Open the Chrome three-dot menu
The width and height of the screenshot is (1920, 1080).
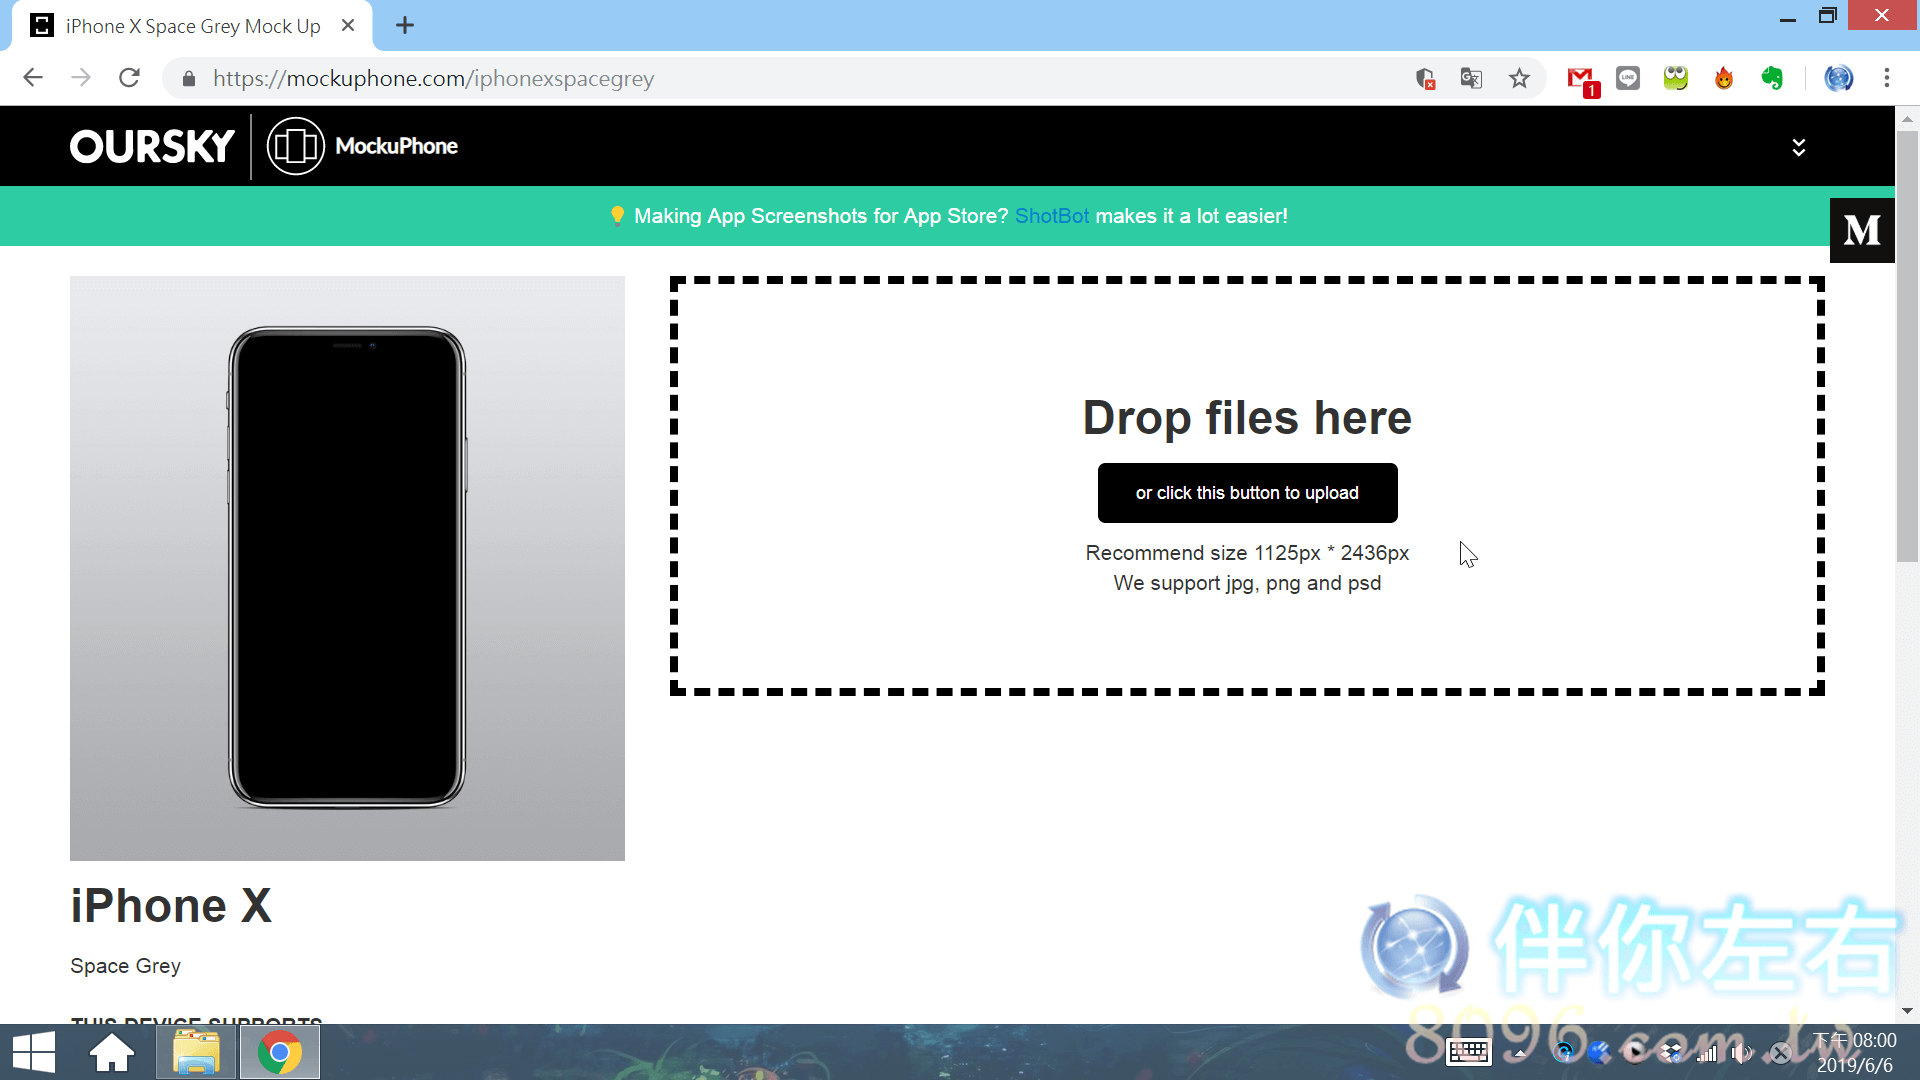click(x=1886, y=78)
